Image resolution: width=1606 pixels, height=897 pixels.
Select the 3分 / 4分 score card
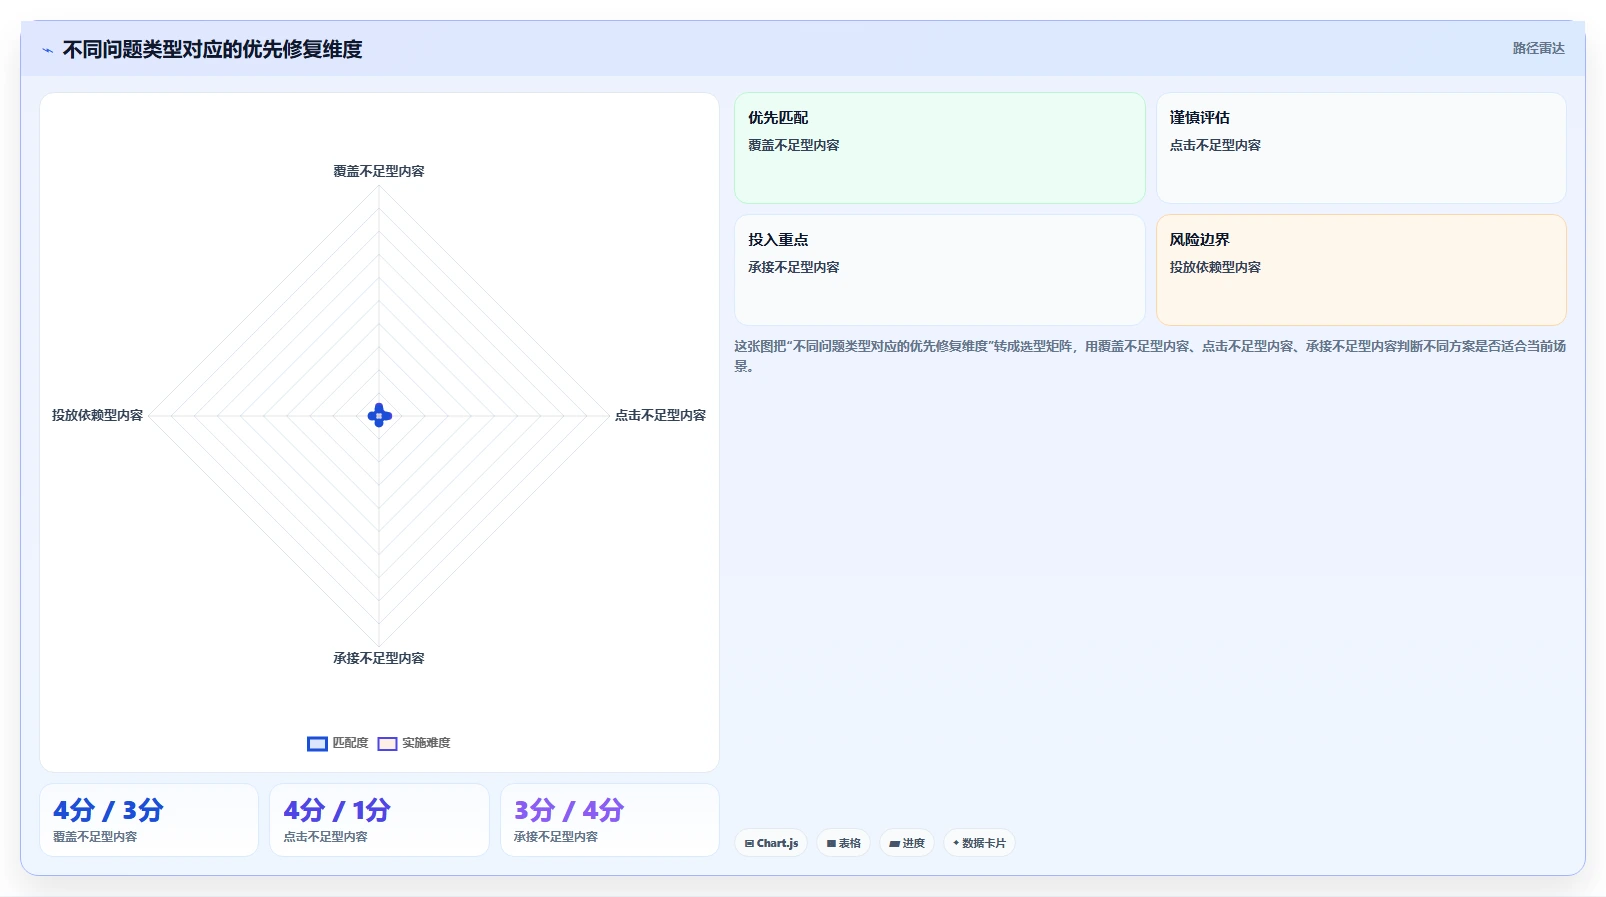[x=610, y=820]
